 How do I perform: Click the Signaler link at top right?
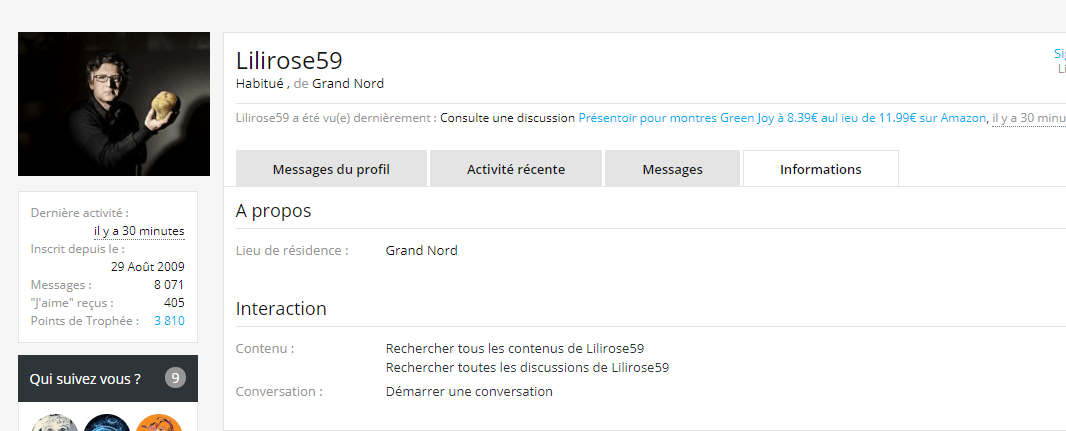click(1059, 54)
